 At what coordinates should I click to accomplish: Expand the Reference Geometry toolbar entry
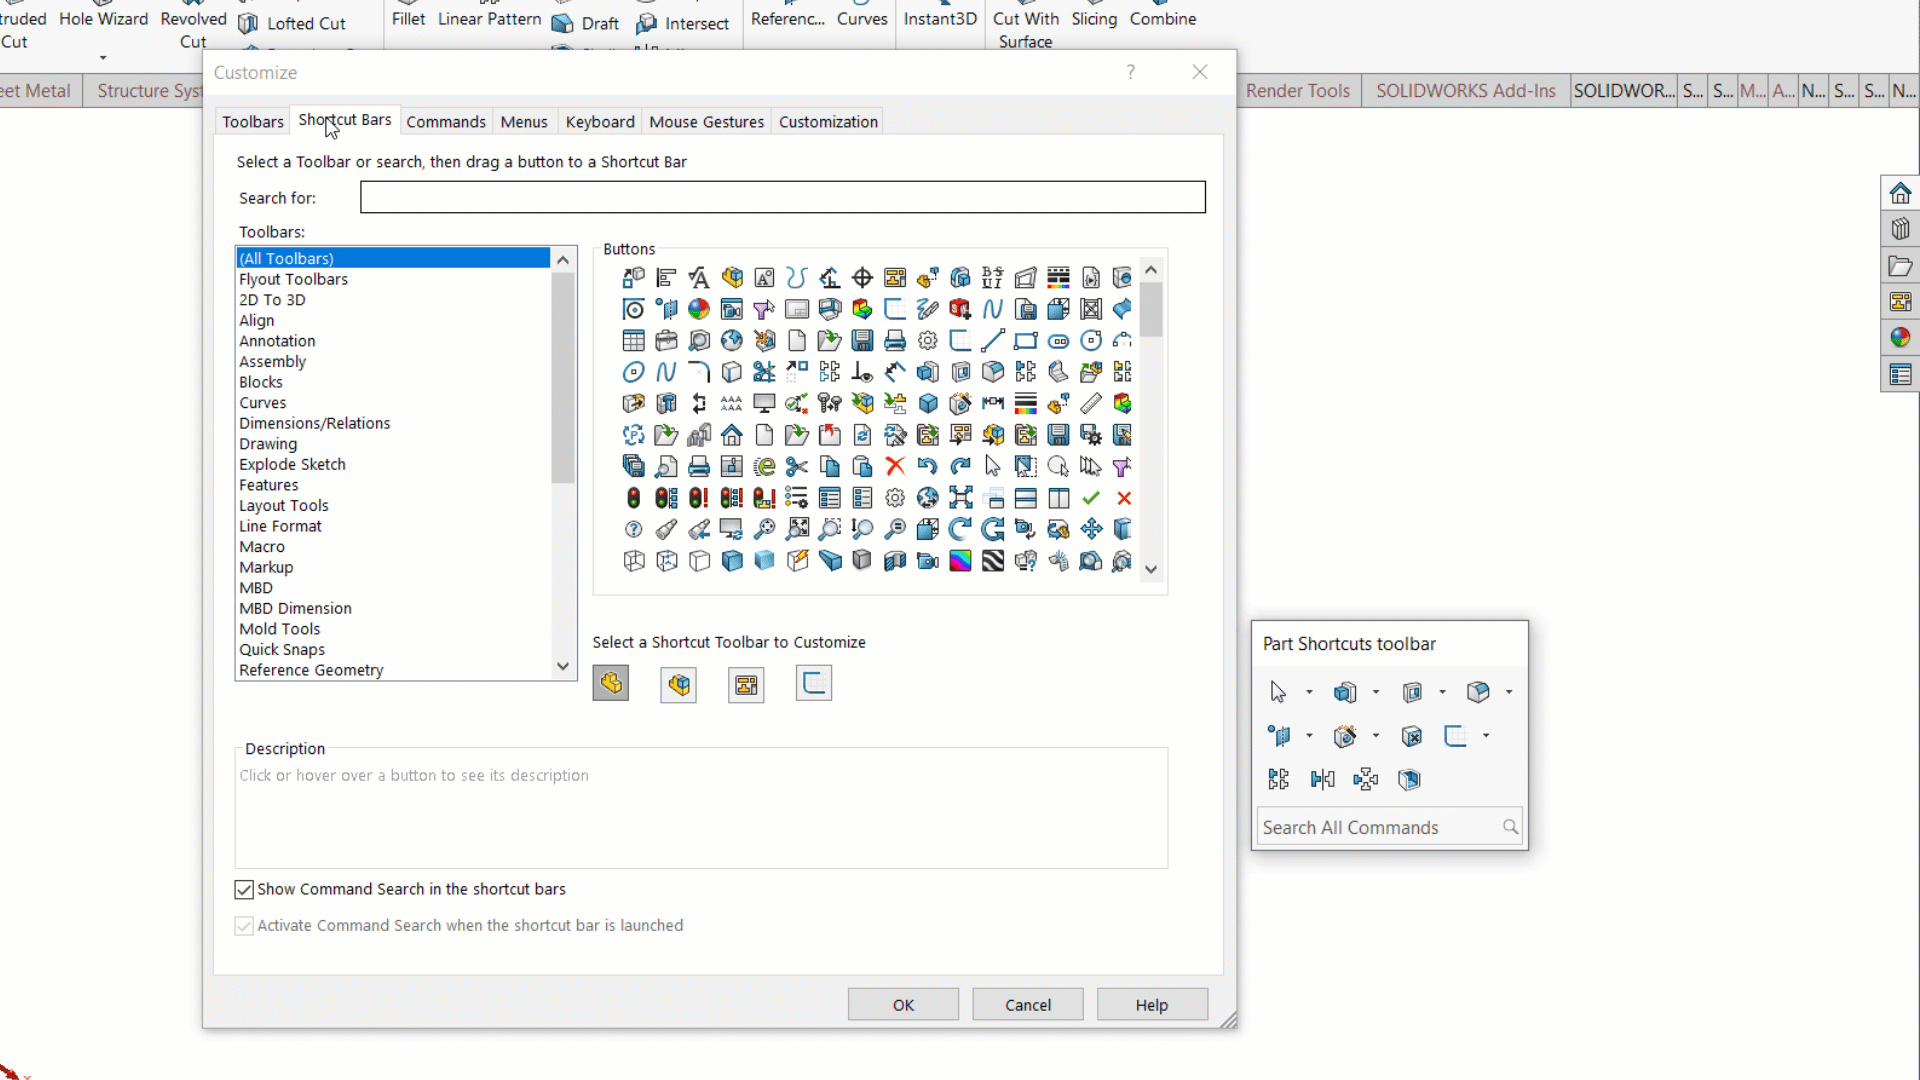(313, 670)
